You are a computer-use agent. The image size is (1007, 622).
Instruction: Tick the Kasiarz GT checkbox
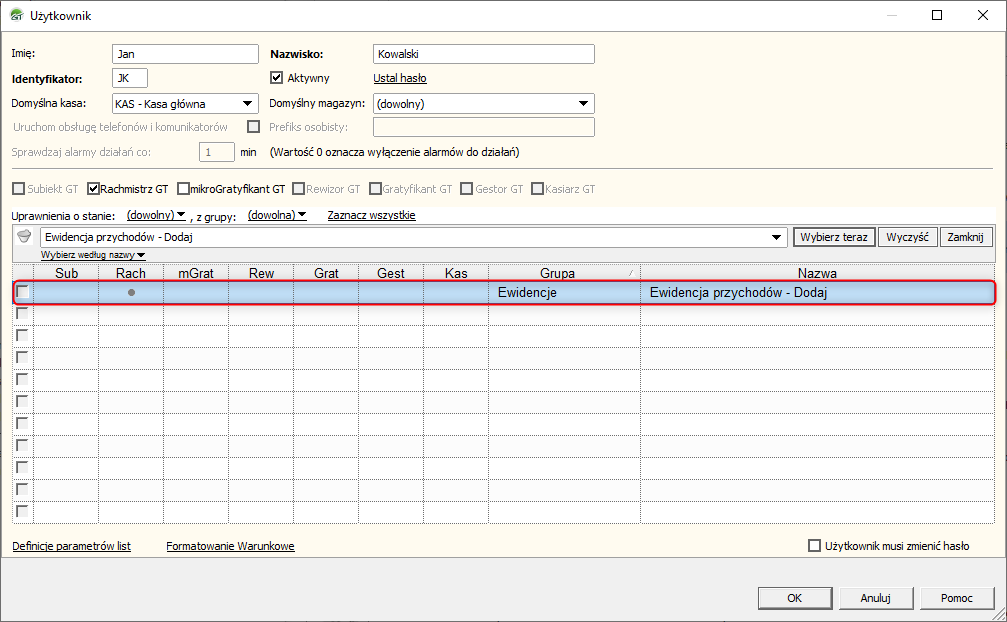pyautogui.click(x=538, y=189)
